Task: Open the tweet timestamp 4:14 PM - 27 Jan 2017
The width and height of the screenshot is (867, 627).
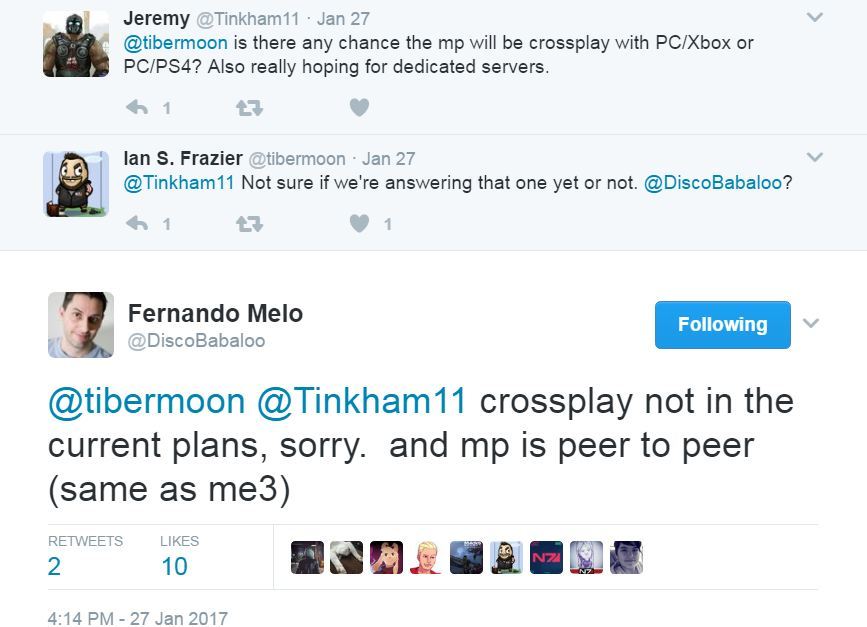Action: tap(137, 618)
